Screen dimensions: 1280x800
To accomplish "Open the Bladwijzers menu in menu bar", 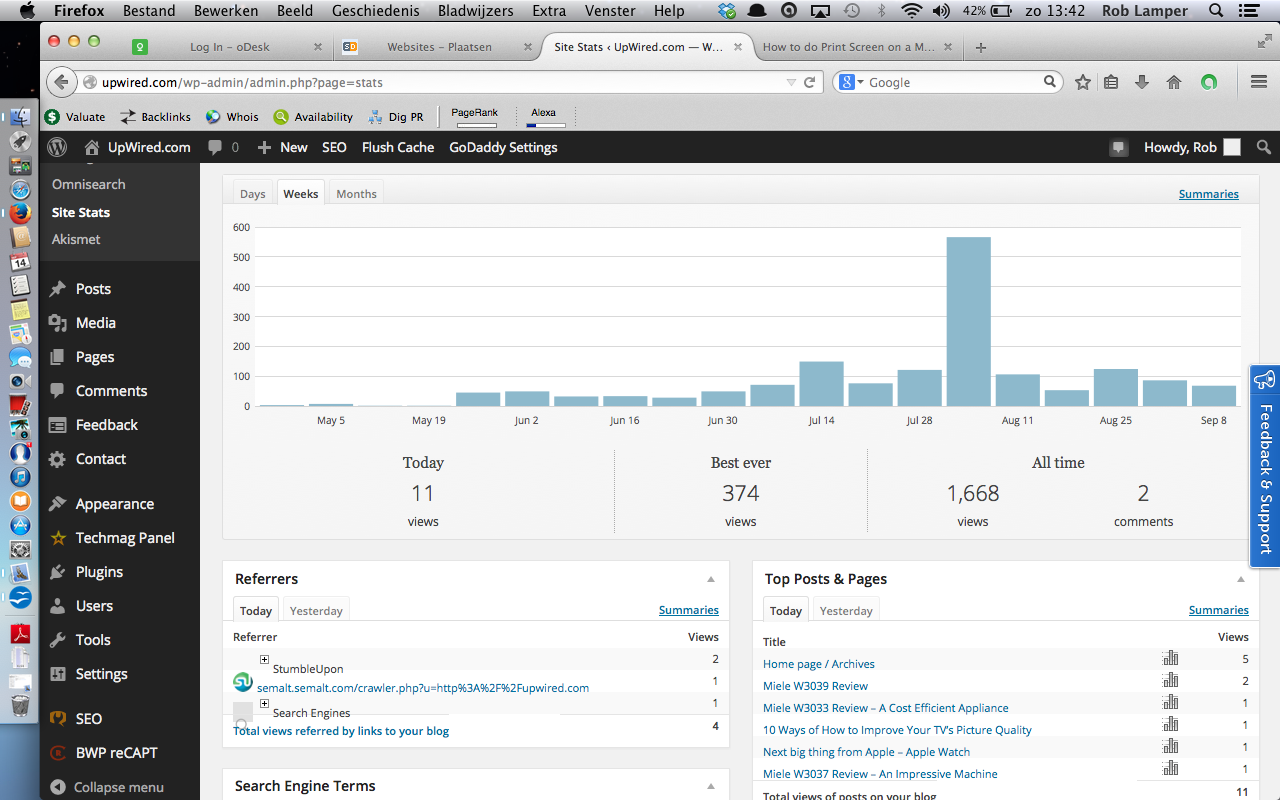I will coord(476,11).
